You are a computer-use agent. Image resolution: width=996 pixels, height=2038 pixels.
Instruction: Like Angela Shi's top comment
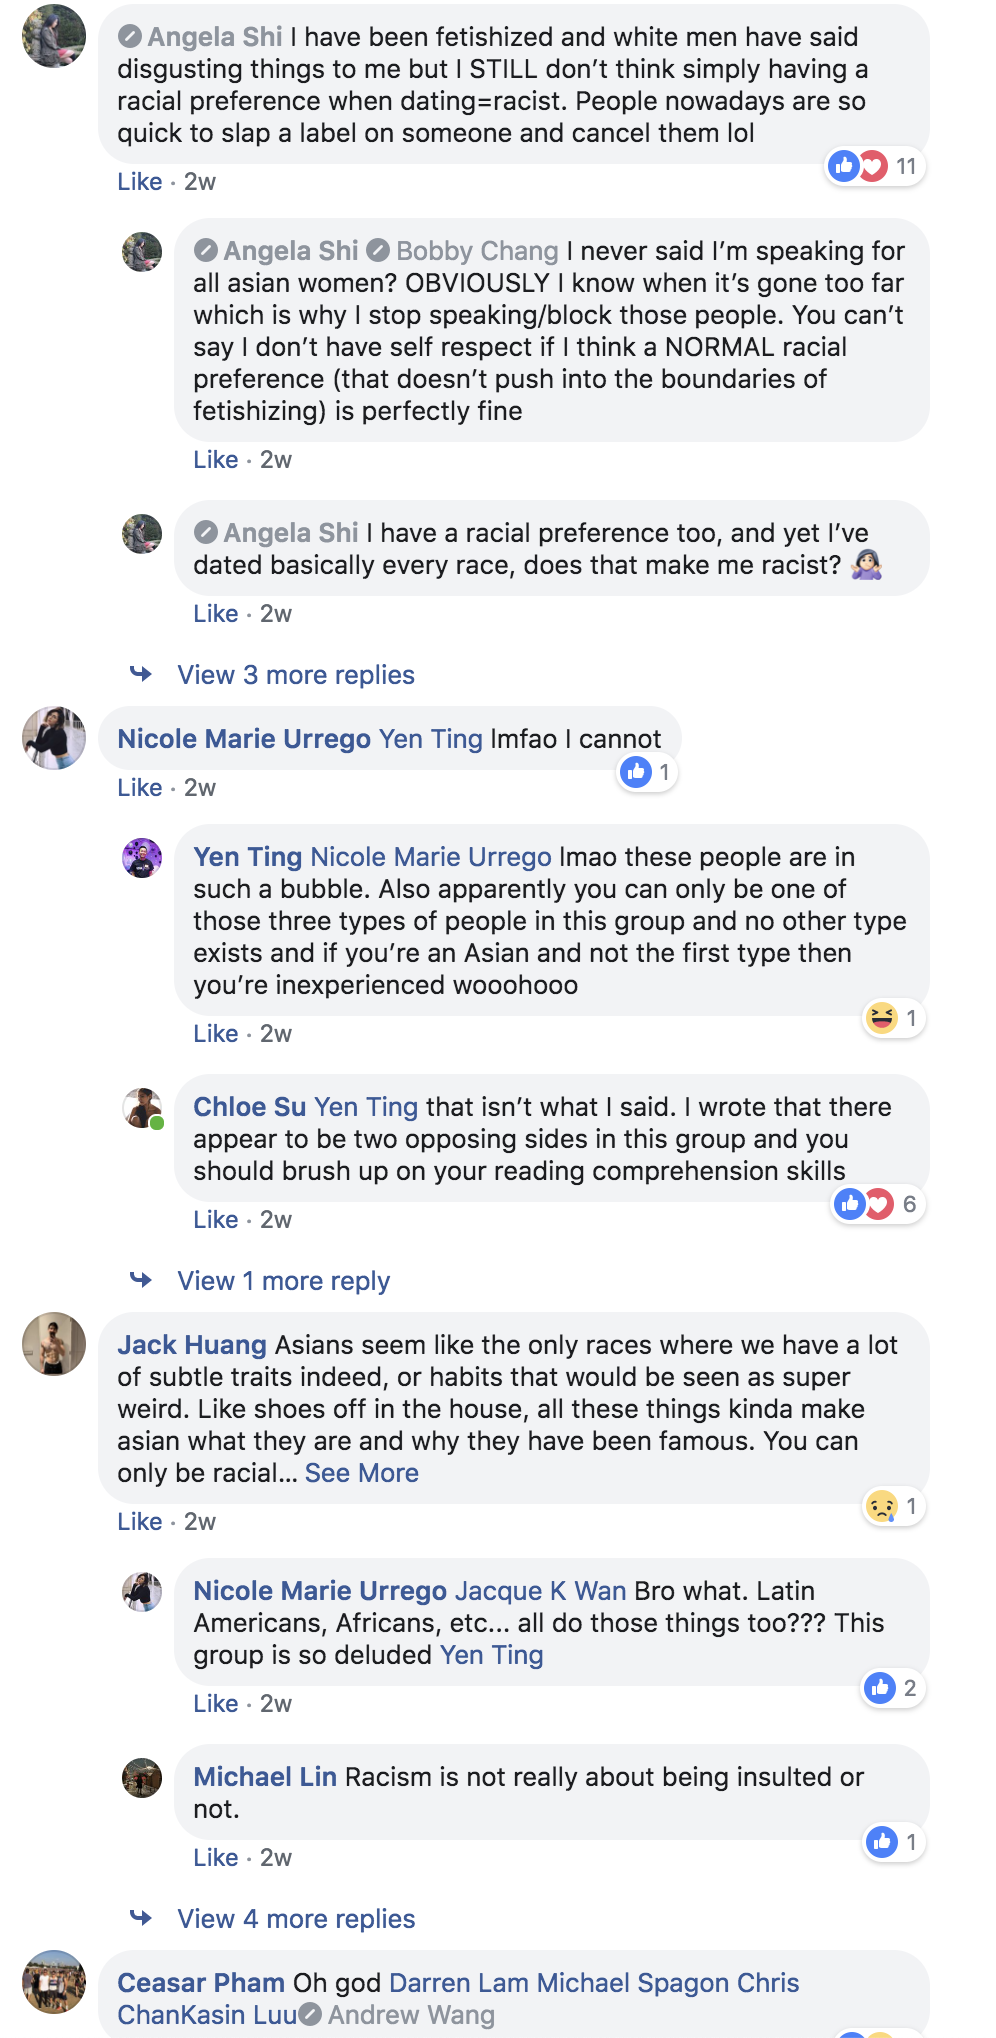pyautogui.click(x=139, y=182)
